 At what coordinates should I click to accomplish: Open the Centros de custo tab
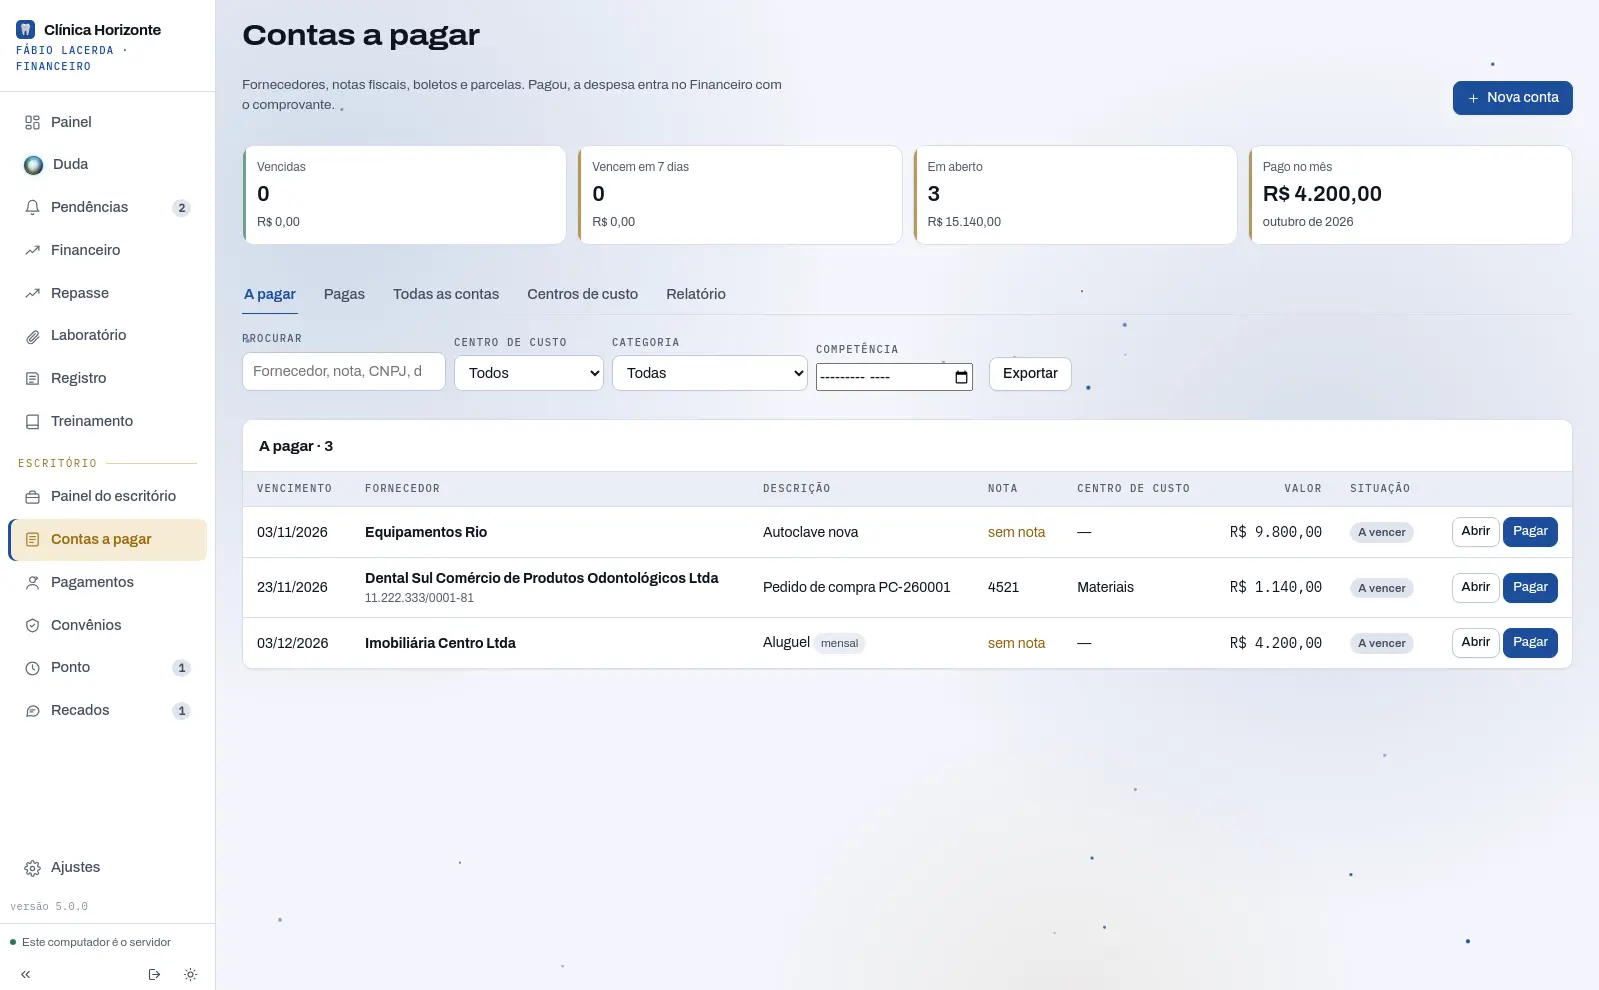coord(583,294)
